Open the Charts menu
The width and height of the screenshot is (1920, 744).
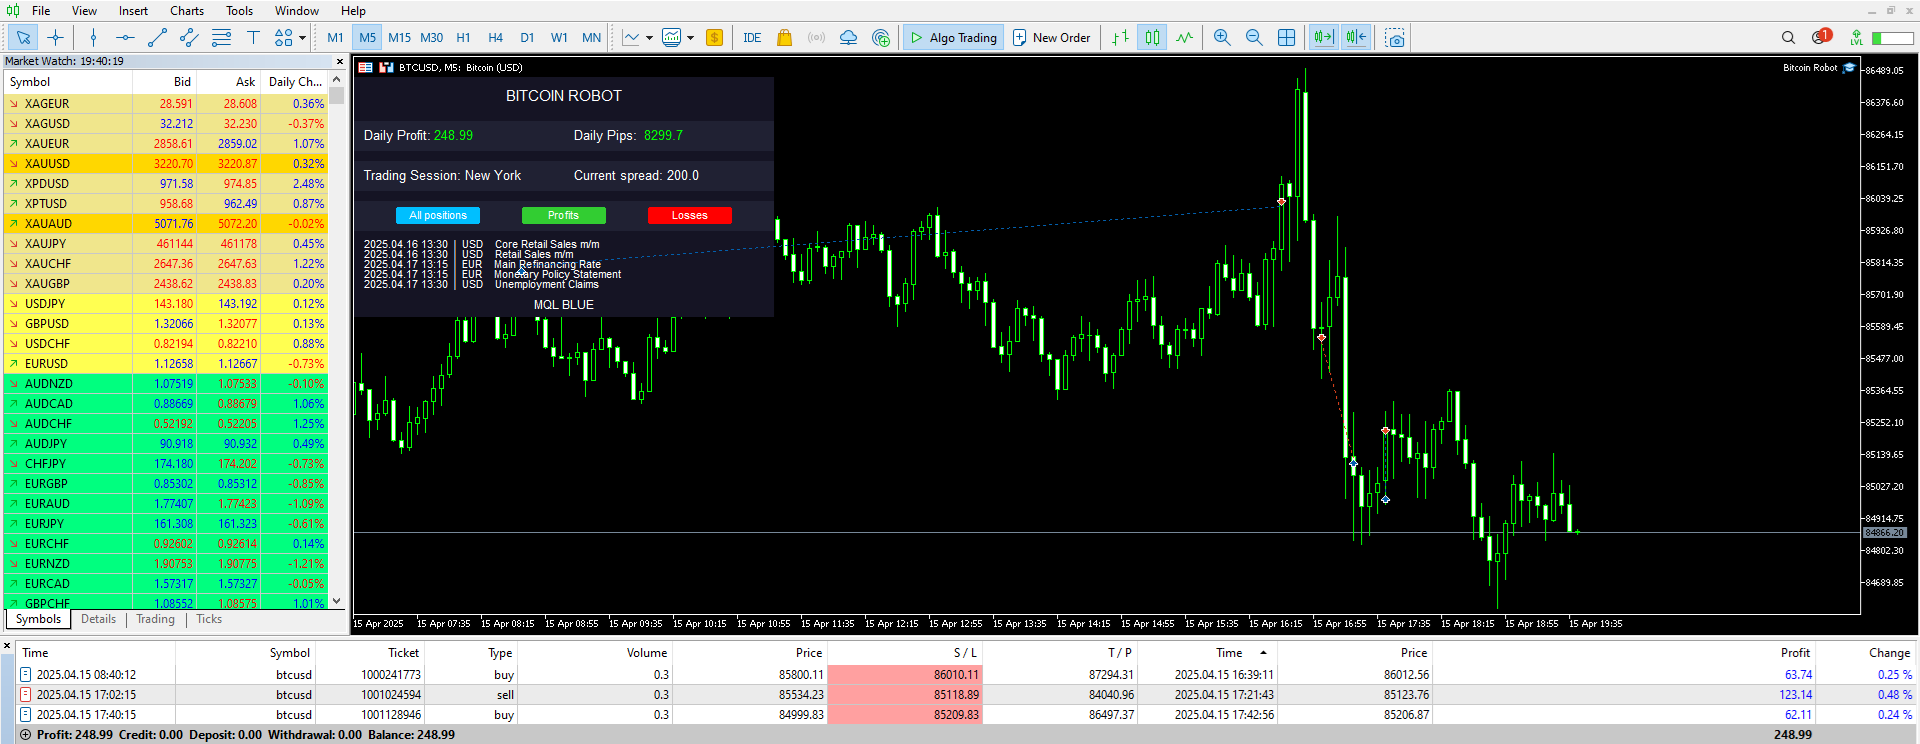187,11
